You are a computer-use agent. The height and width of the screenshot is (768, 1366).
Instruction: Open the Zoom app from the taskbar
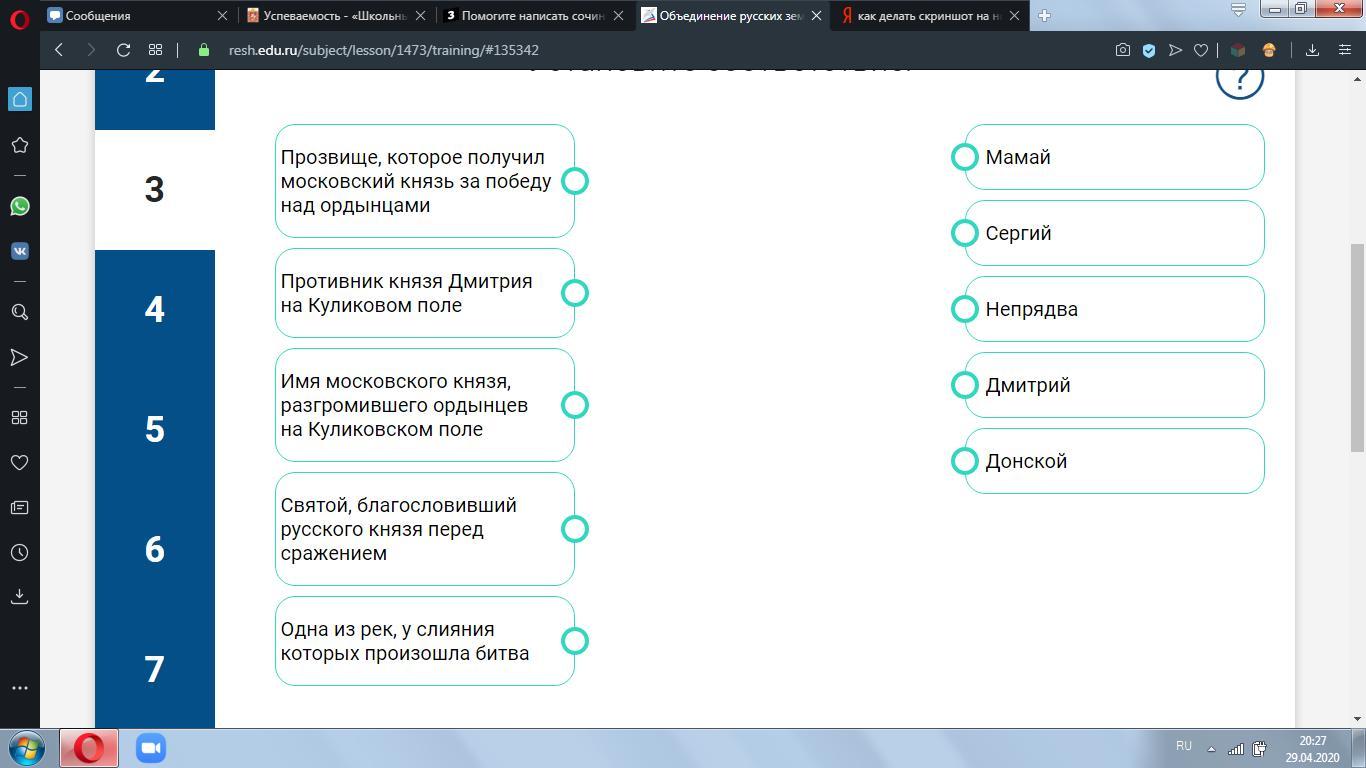tap(151, 748)
